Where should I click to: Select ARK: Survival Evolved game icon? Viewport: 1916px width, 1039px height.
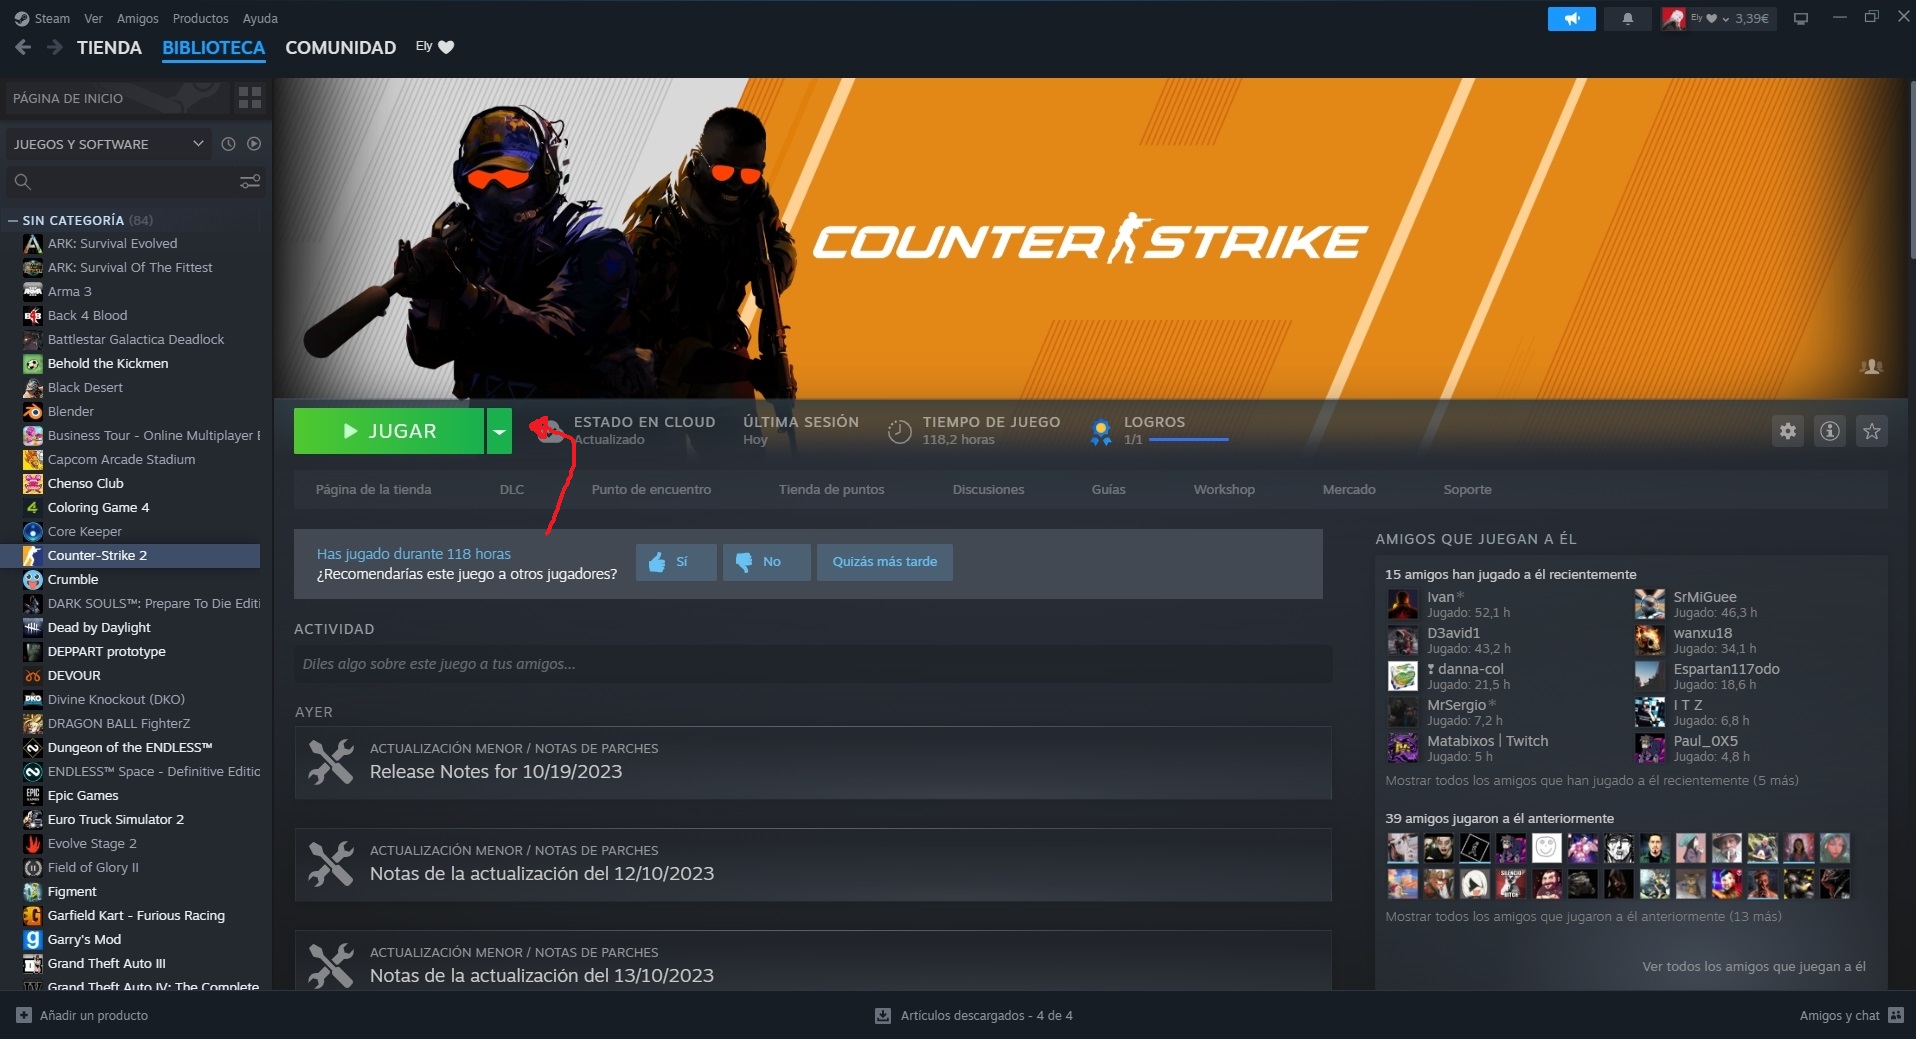coord(33,243)
